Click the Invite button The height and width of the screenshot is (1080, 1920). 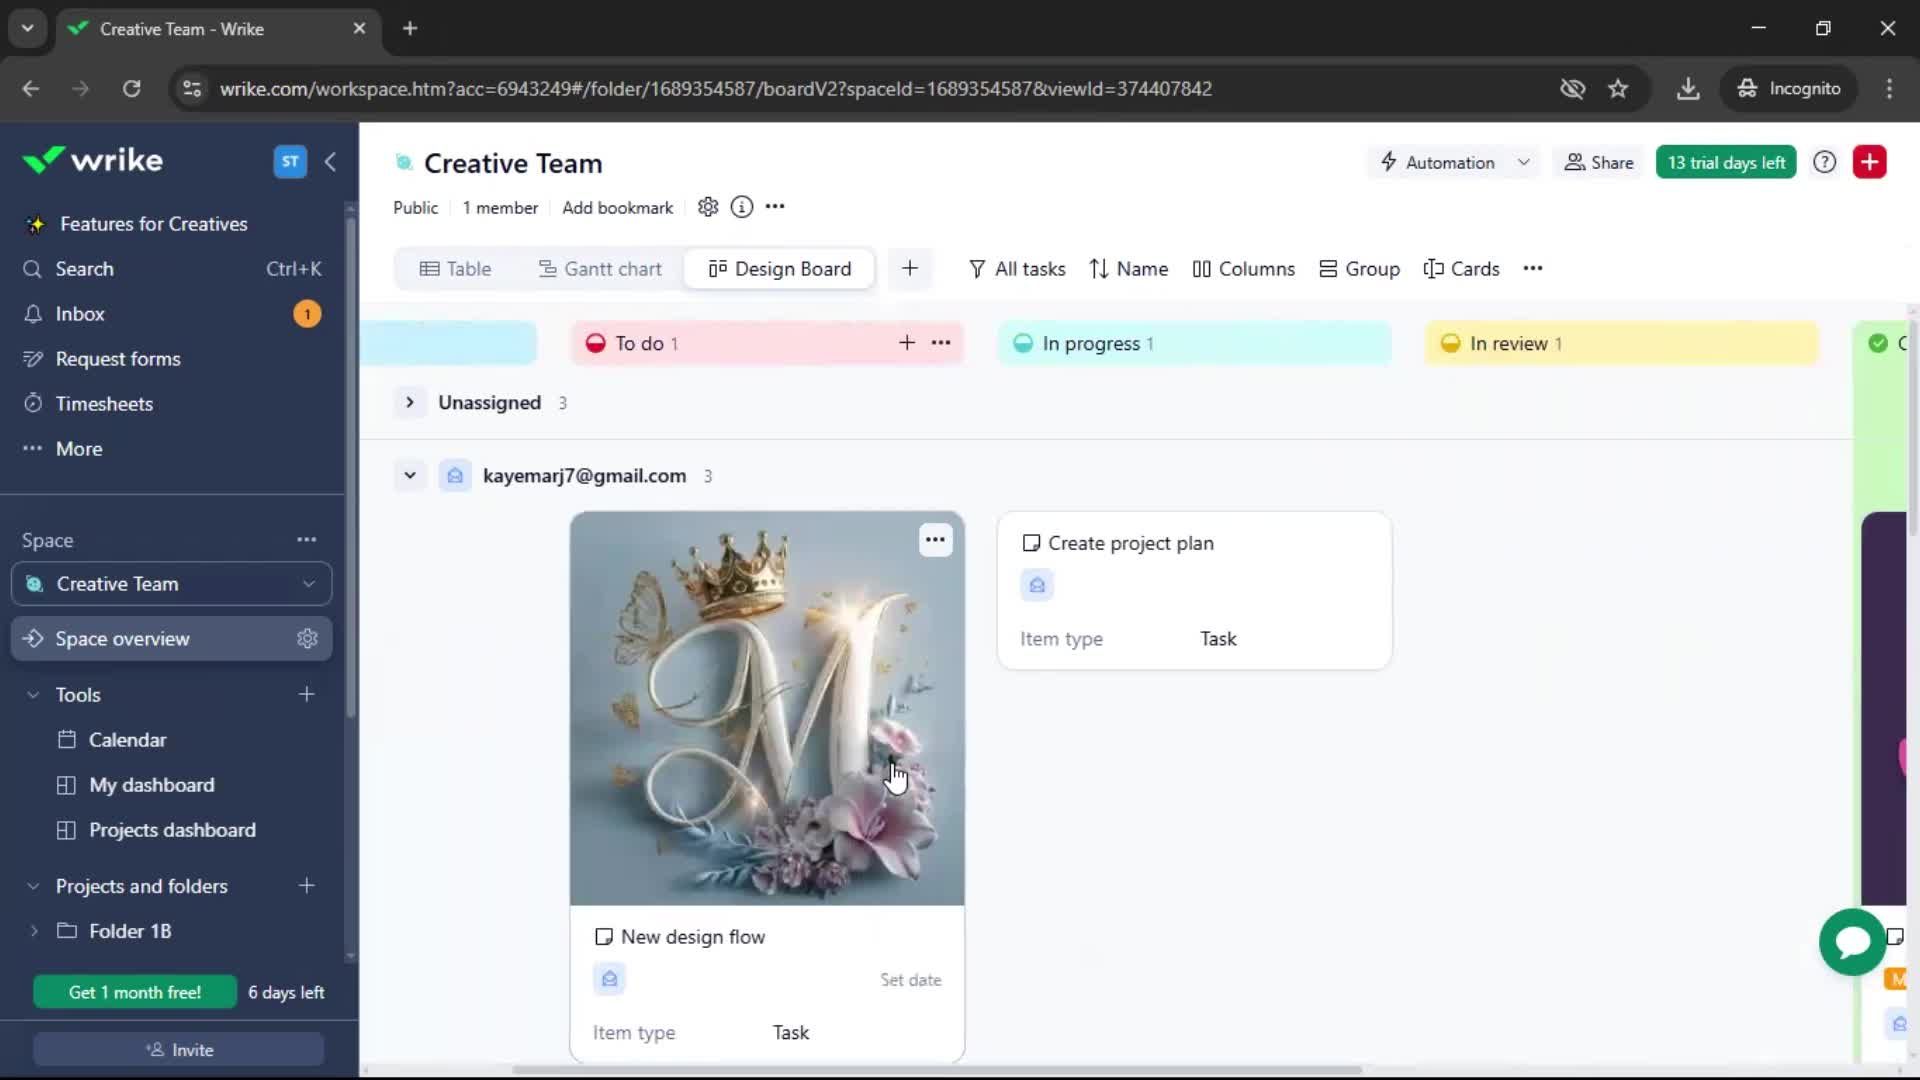coord(179,1050)
